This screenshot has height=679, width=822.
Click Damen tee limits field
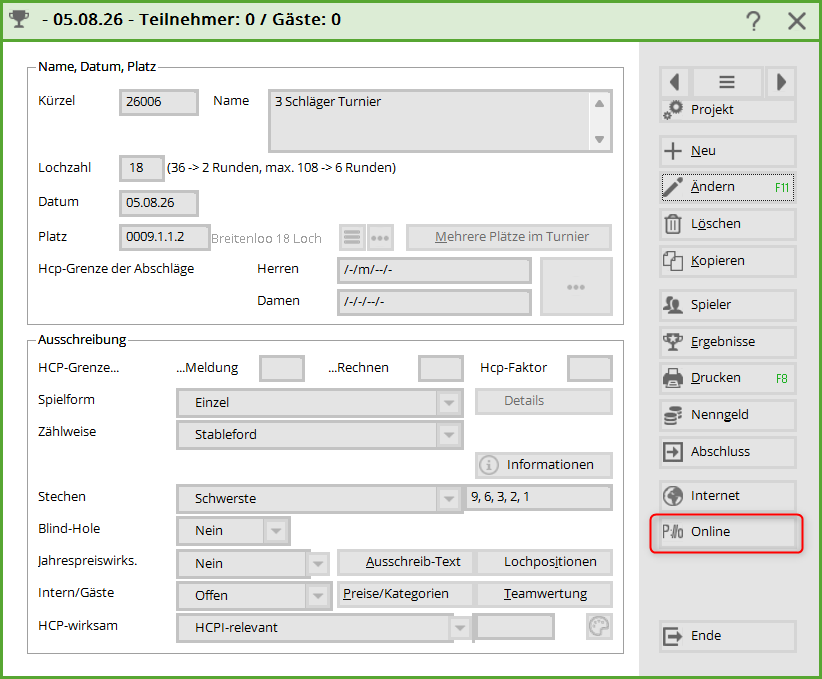(434, 303)
